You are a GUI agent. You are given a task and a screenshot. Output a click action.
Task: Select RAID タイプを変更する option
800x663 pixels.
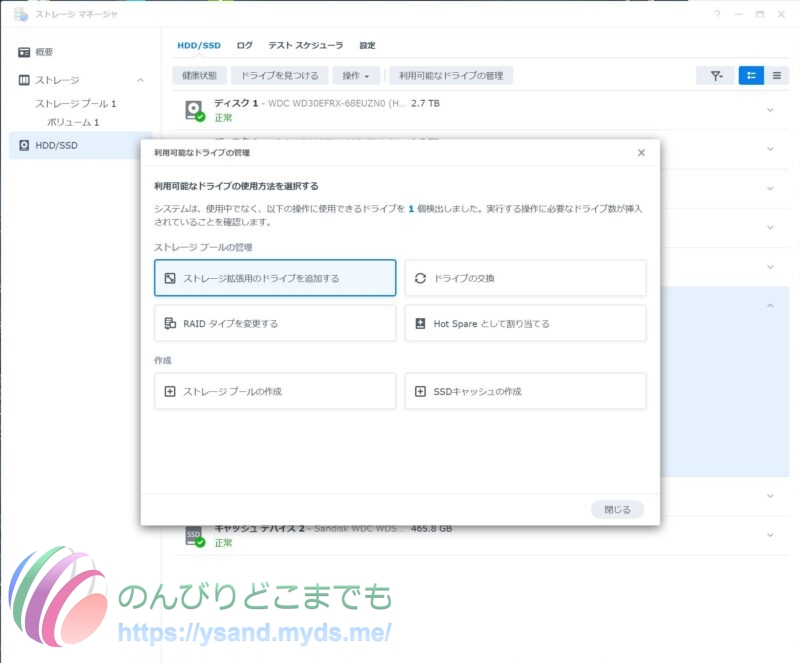click(275, 324)
